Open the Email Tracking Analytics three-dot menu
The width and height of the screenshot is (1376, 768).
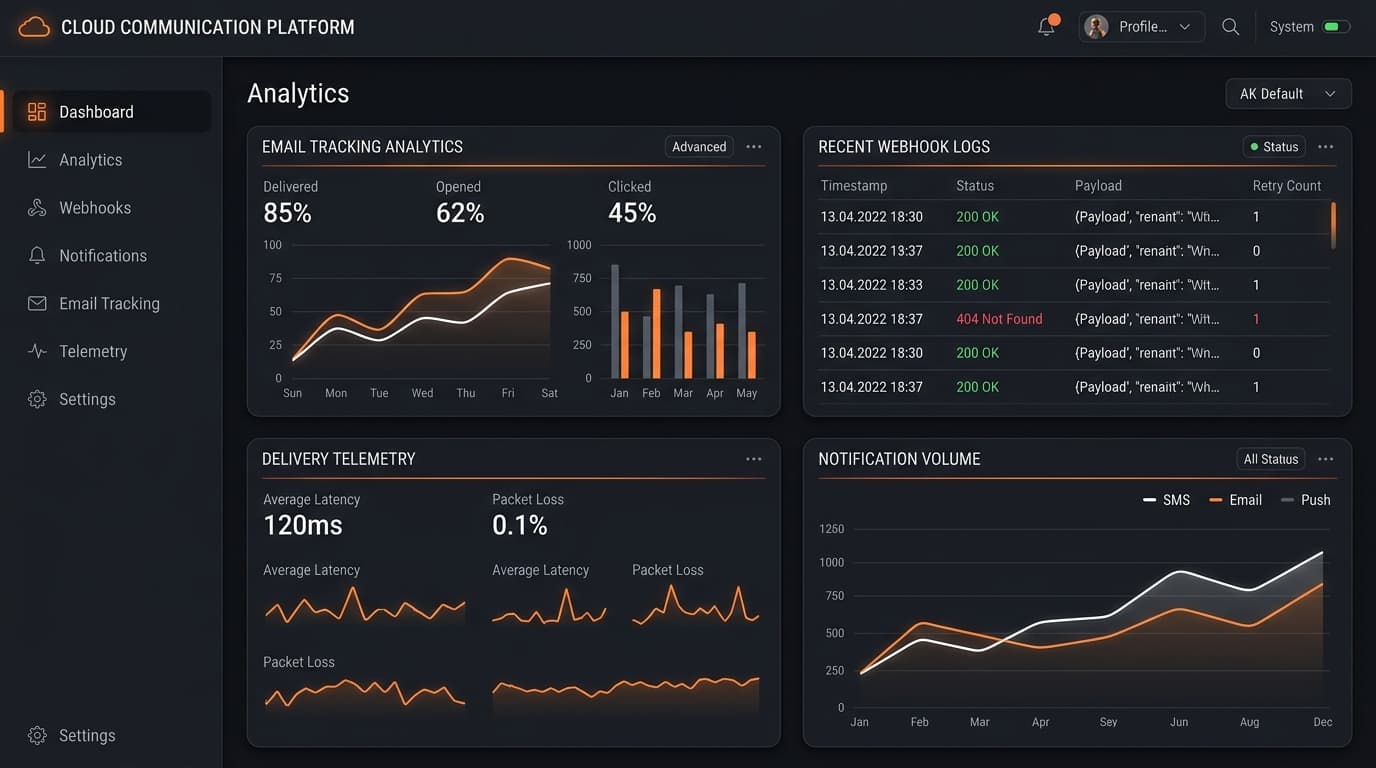(x=754, y=147)
